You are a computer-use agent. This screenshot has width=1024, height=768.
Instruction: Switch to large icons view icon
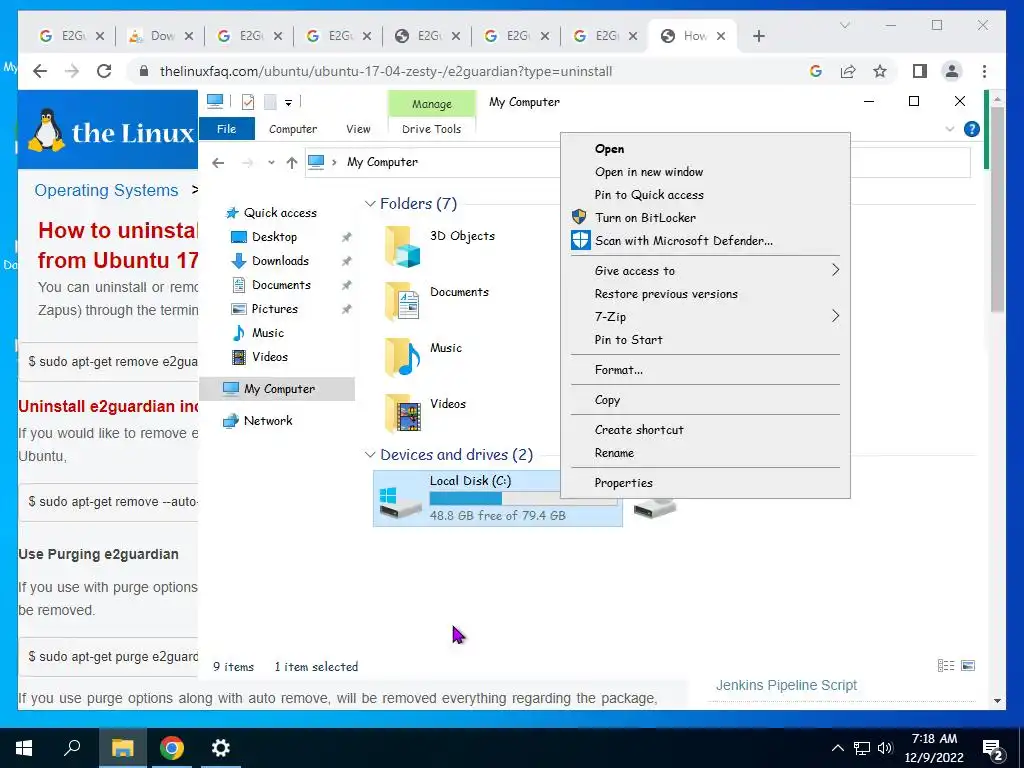[968, 665]
